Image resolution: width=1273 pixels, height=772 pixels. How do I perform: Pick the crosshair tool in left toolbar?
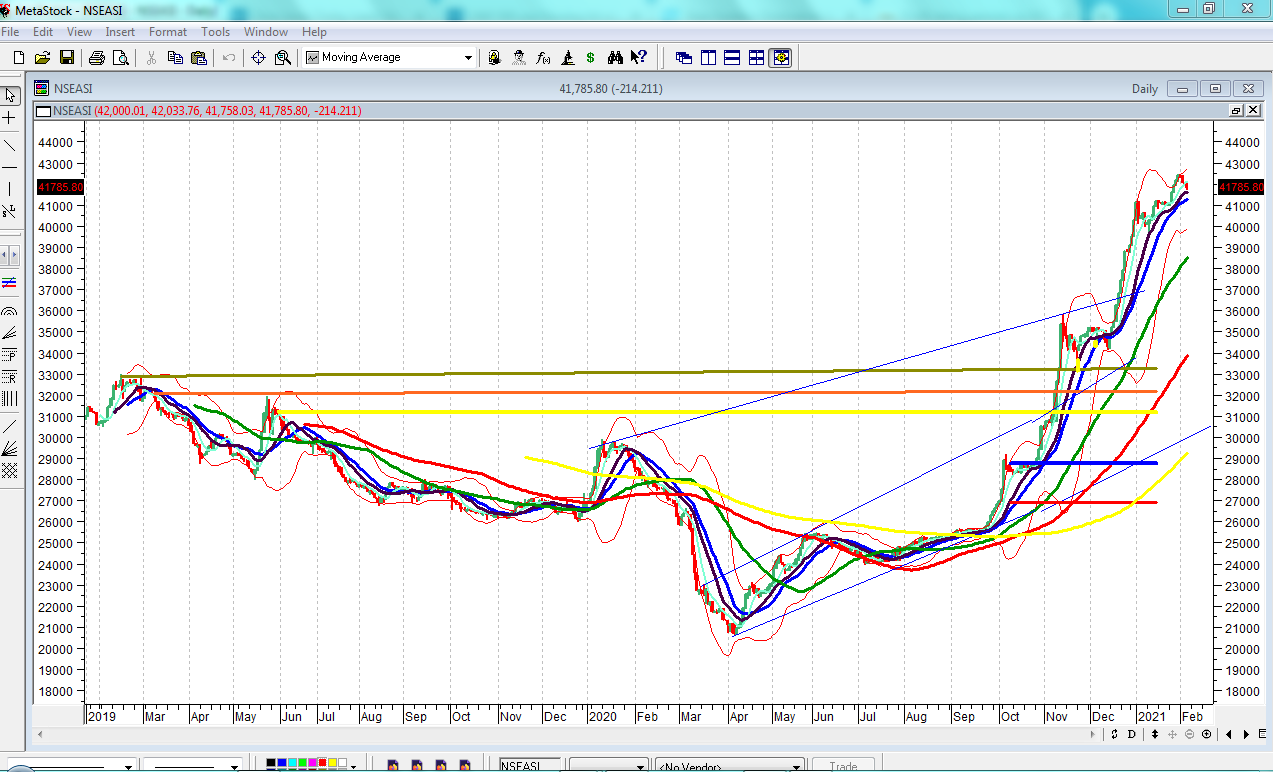click(x=10, y=118)
